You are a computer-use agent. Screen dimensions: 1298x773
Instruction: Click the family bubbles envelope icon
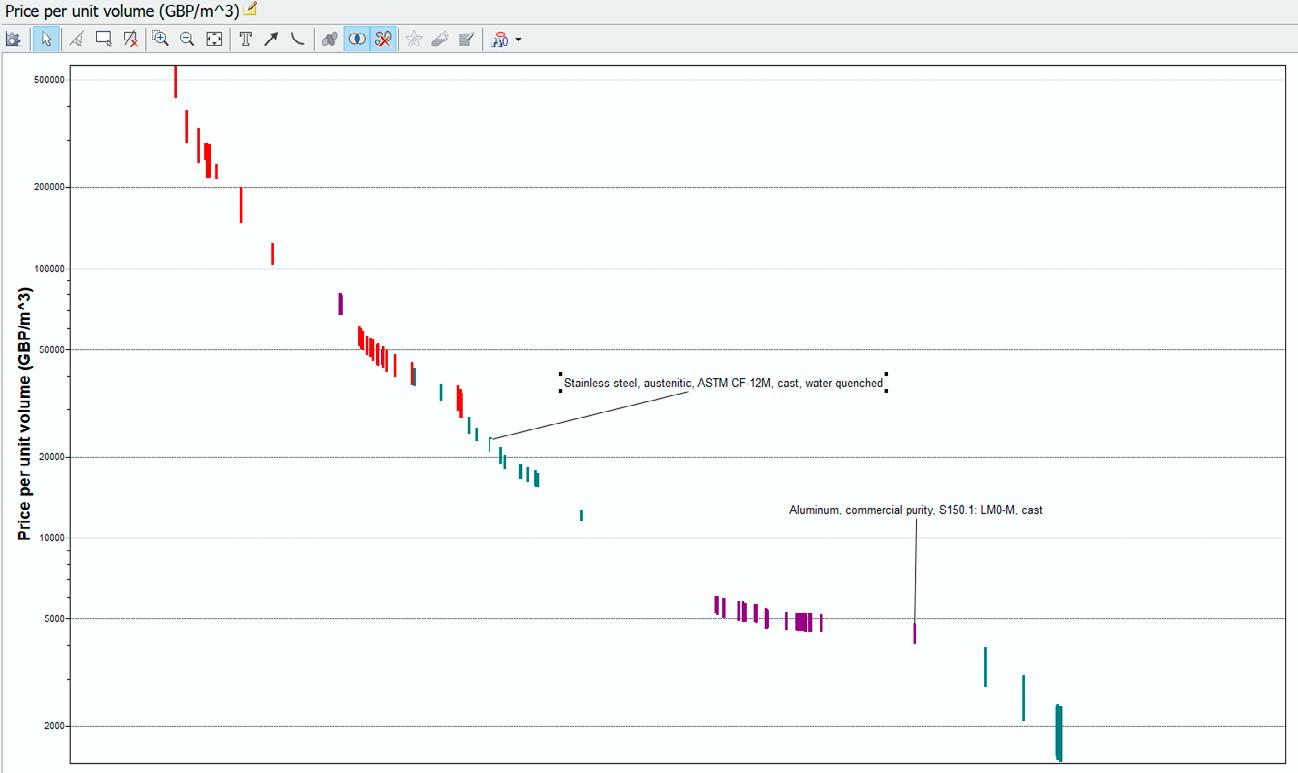click(x=329, y=39)
